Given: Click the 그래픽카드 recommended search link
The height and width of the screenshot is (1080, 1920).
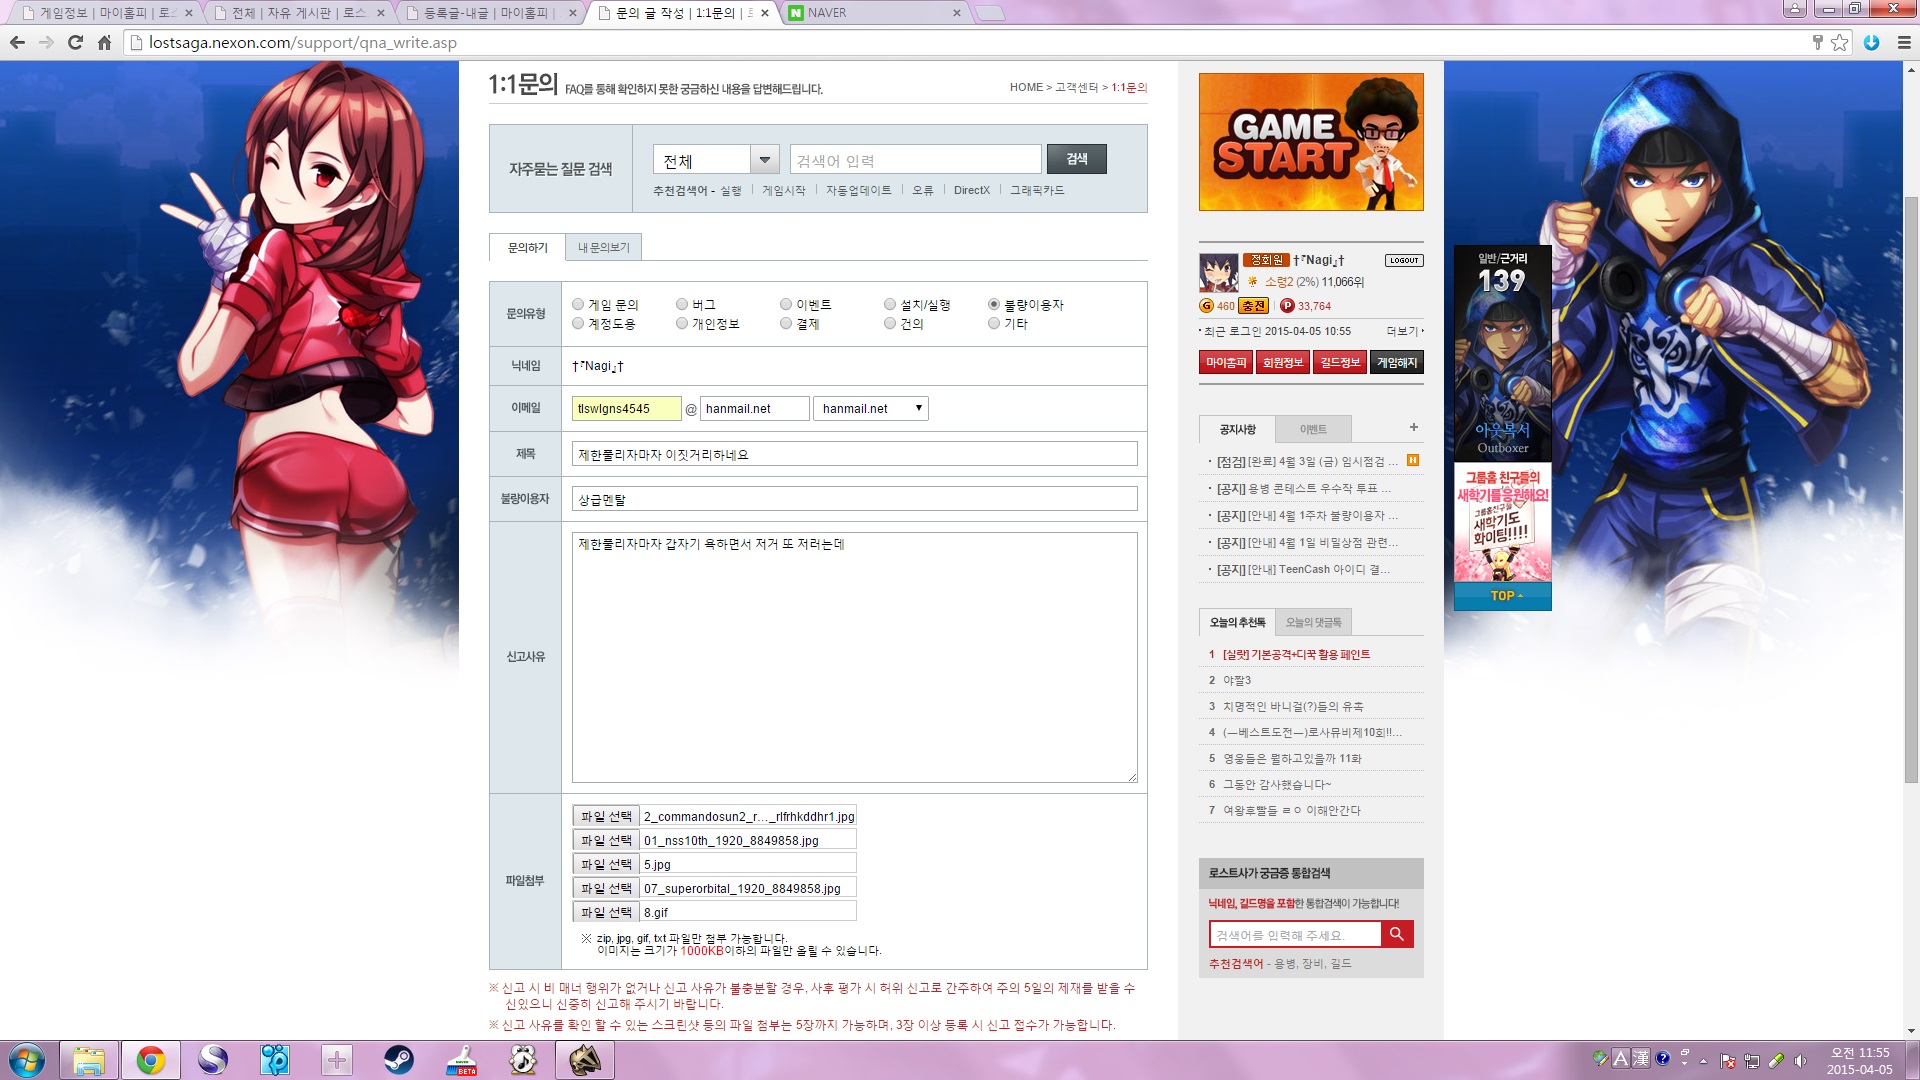Looking at the screenshot, I should coord(1037,190).
